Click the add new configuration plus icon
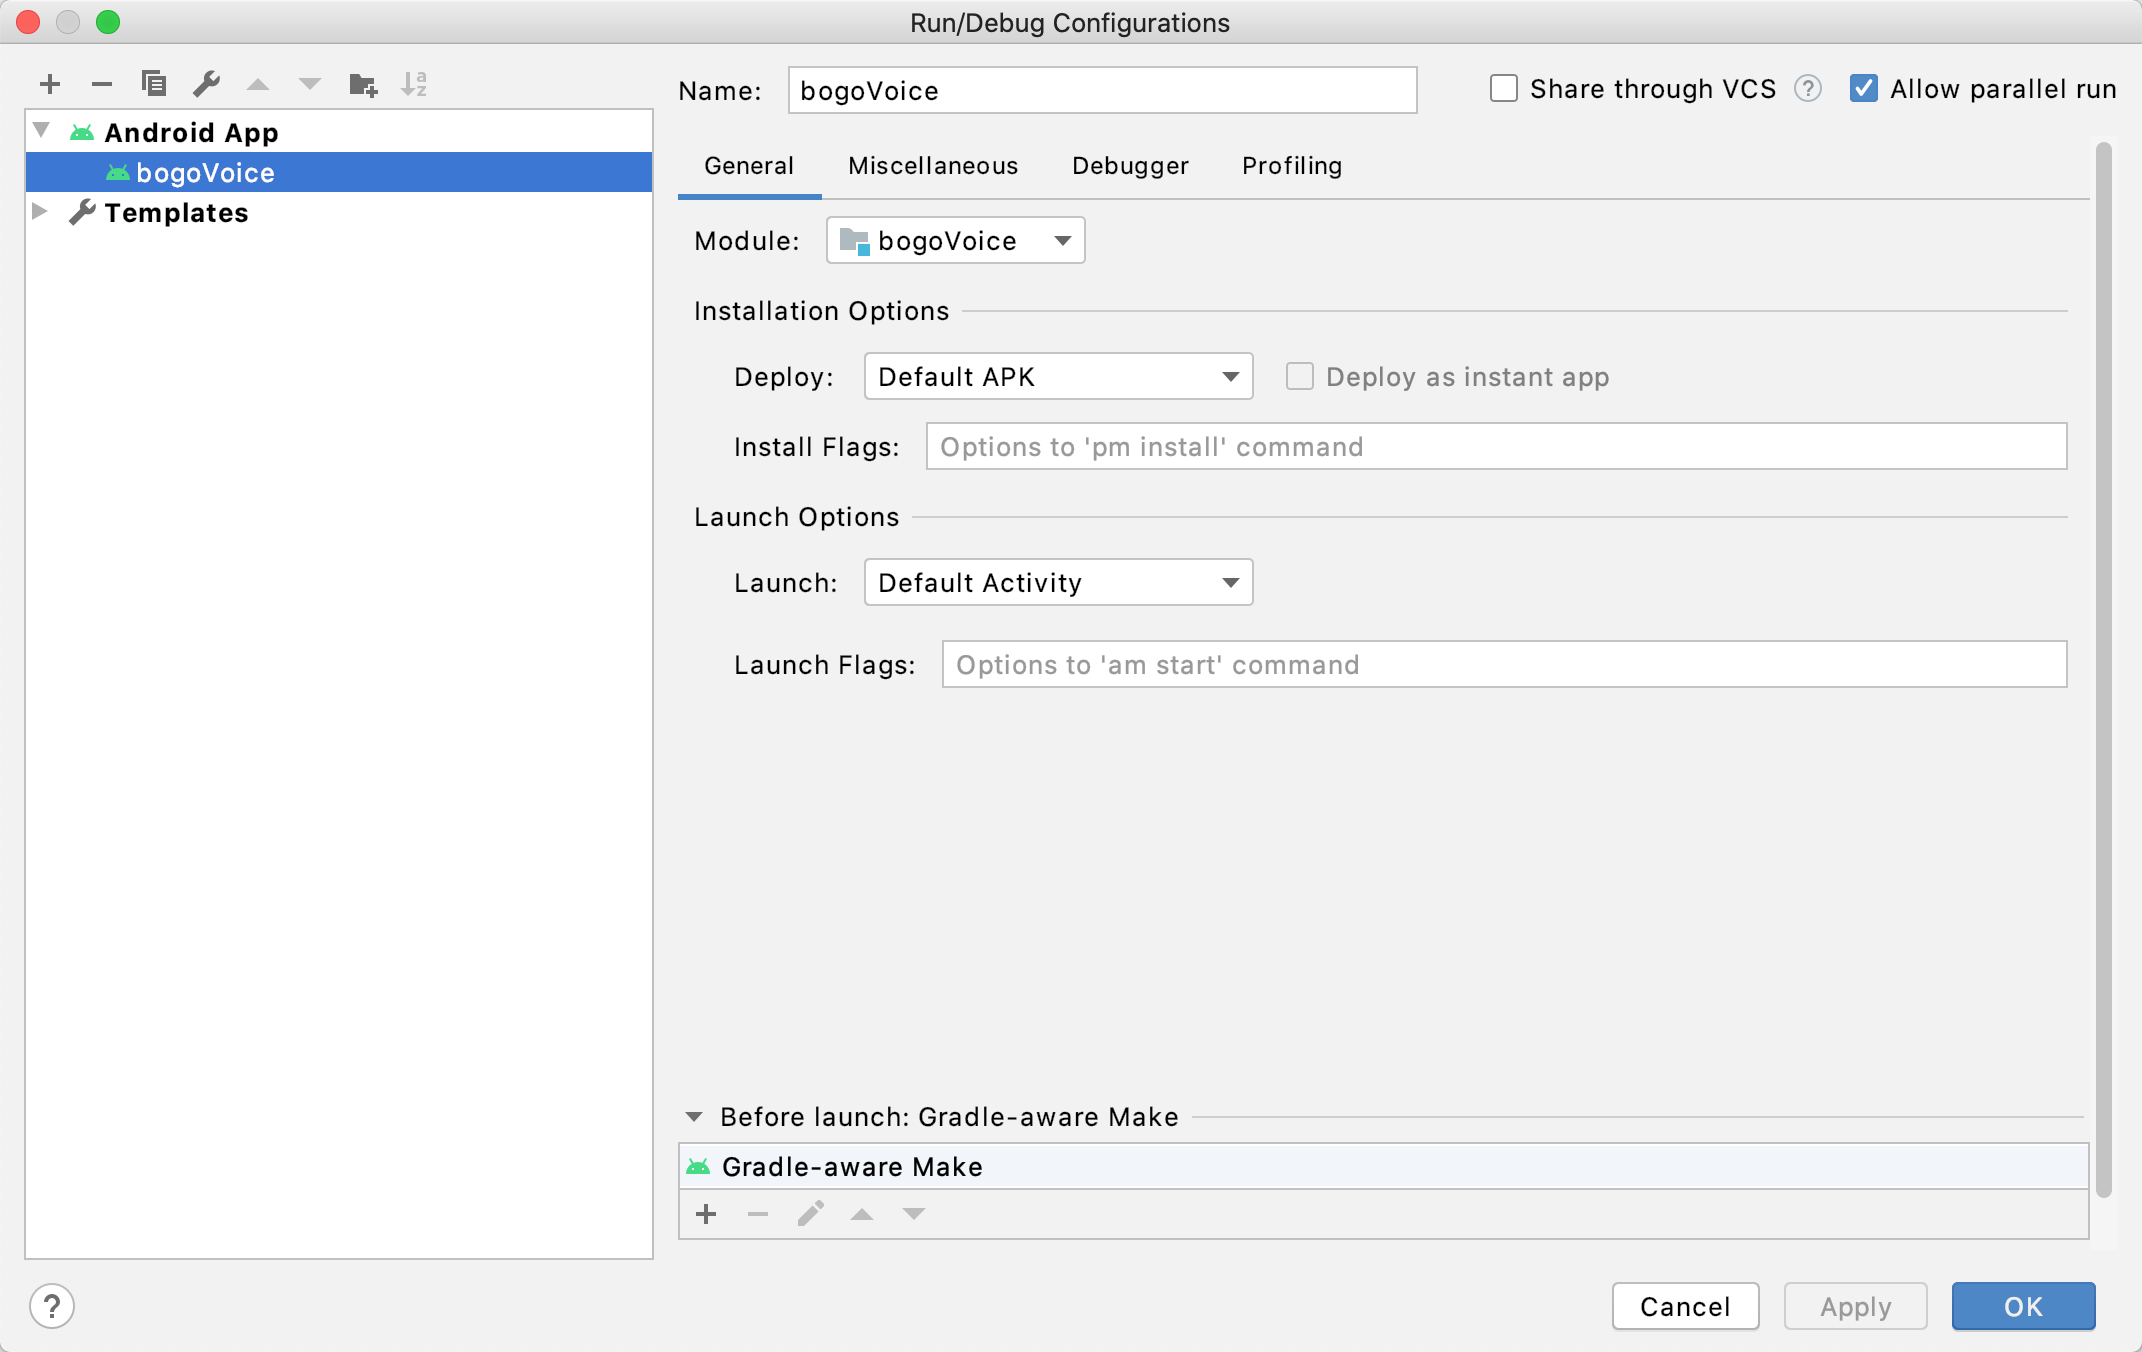Screen dimensions: 2142x1352 click(50, 84)
